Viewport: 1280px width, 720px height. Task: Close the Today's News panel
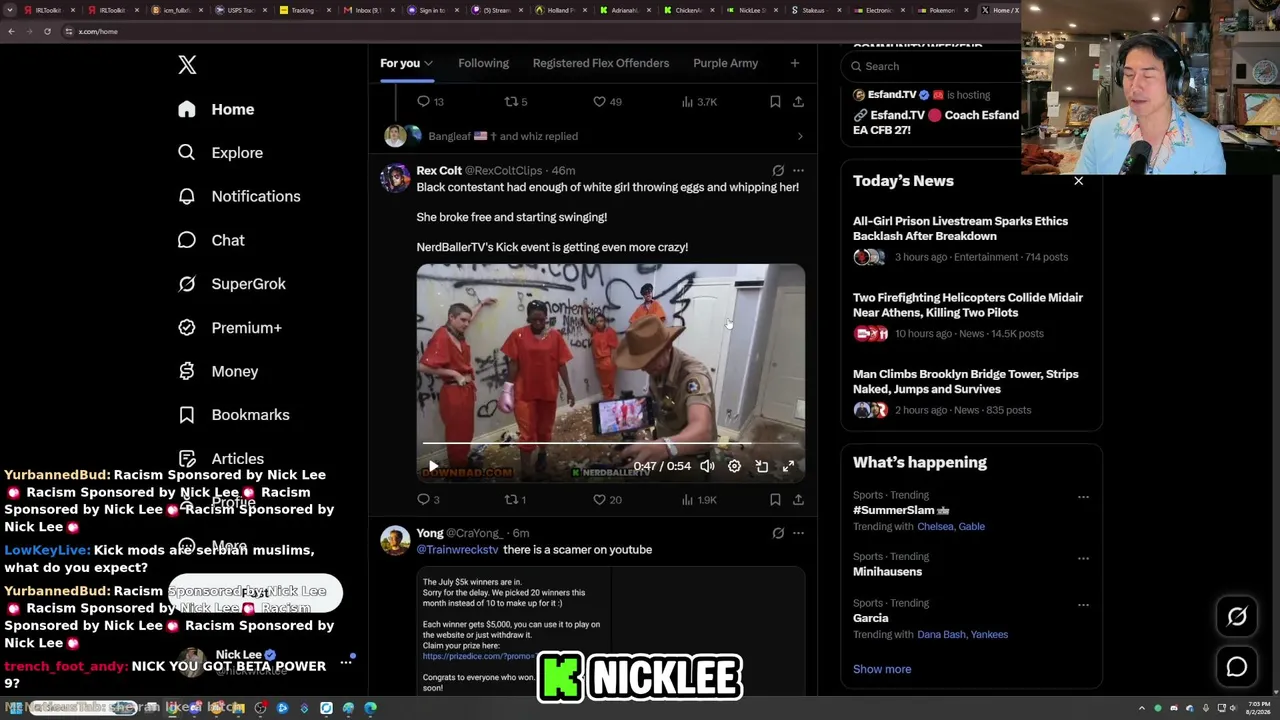[x=1078, y=181]
